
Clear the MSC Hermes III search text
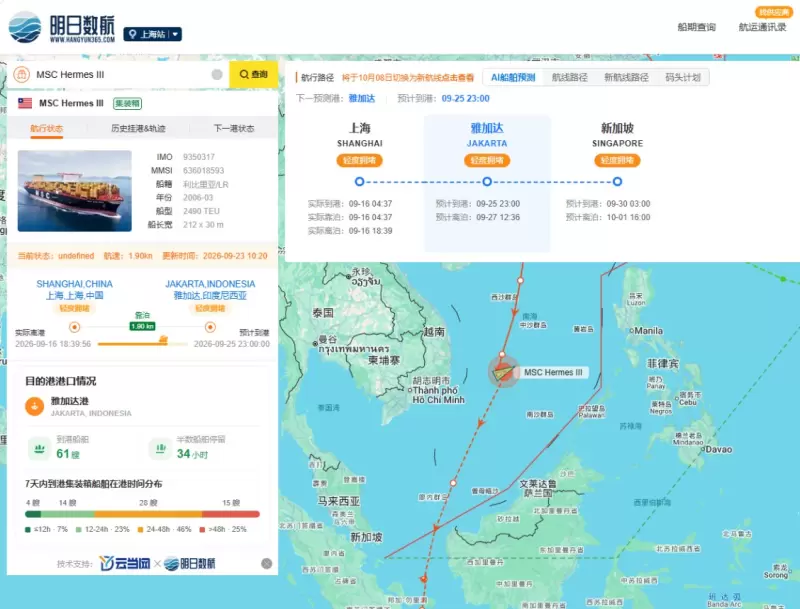217,74
